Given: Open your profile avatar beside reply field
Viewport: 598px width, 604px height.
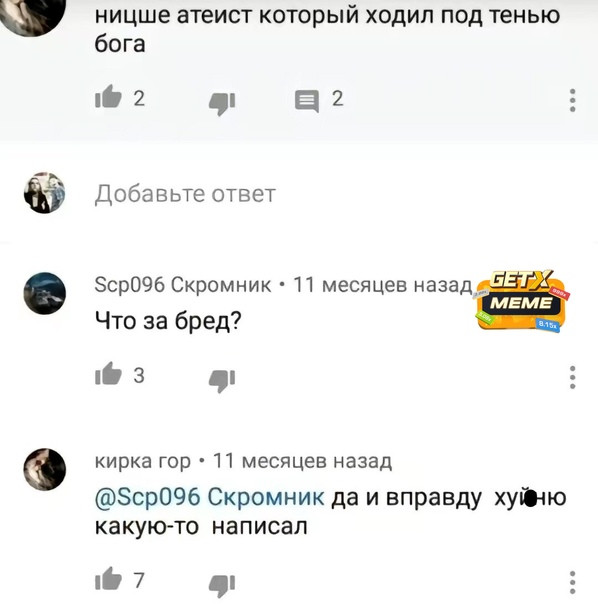Looking at the screenshot, I should (x=44, y=193).
